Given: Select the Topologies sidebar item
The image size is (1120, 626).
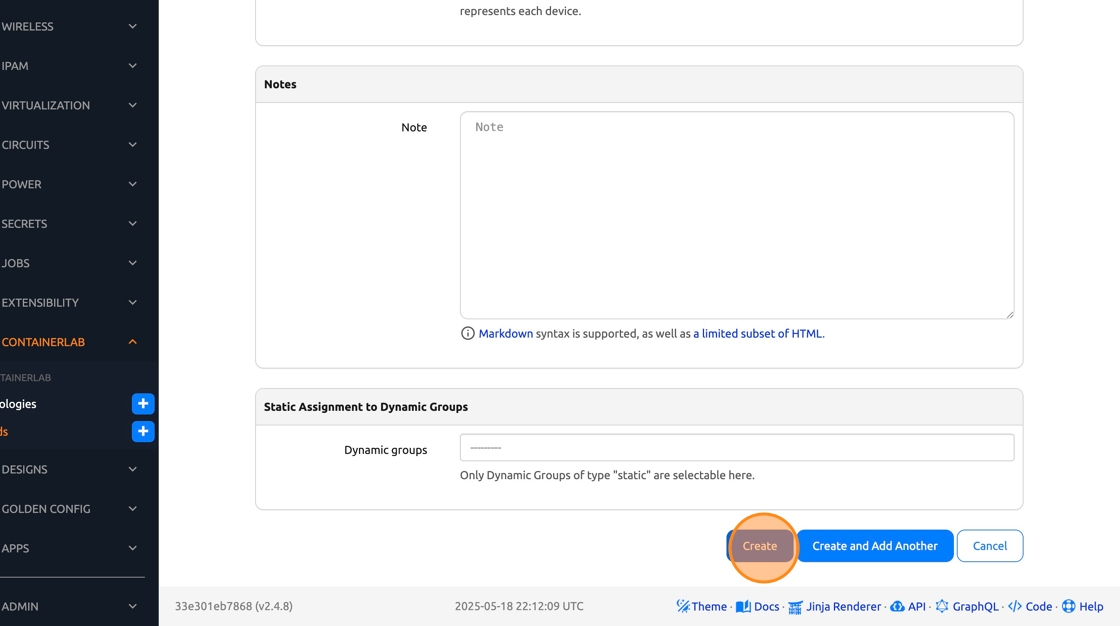Looking at the screenshot, I should coord(20,404).
